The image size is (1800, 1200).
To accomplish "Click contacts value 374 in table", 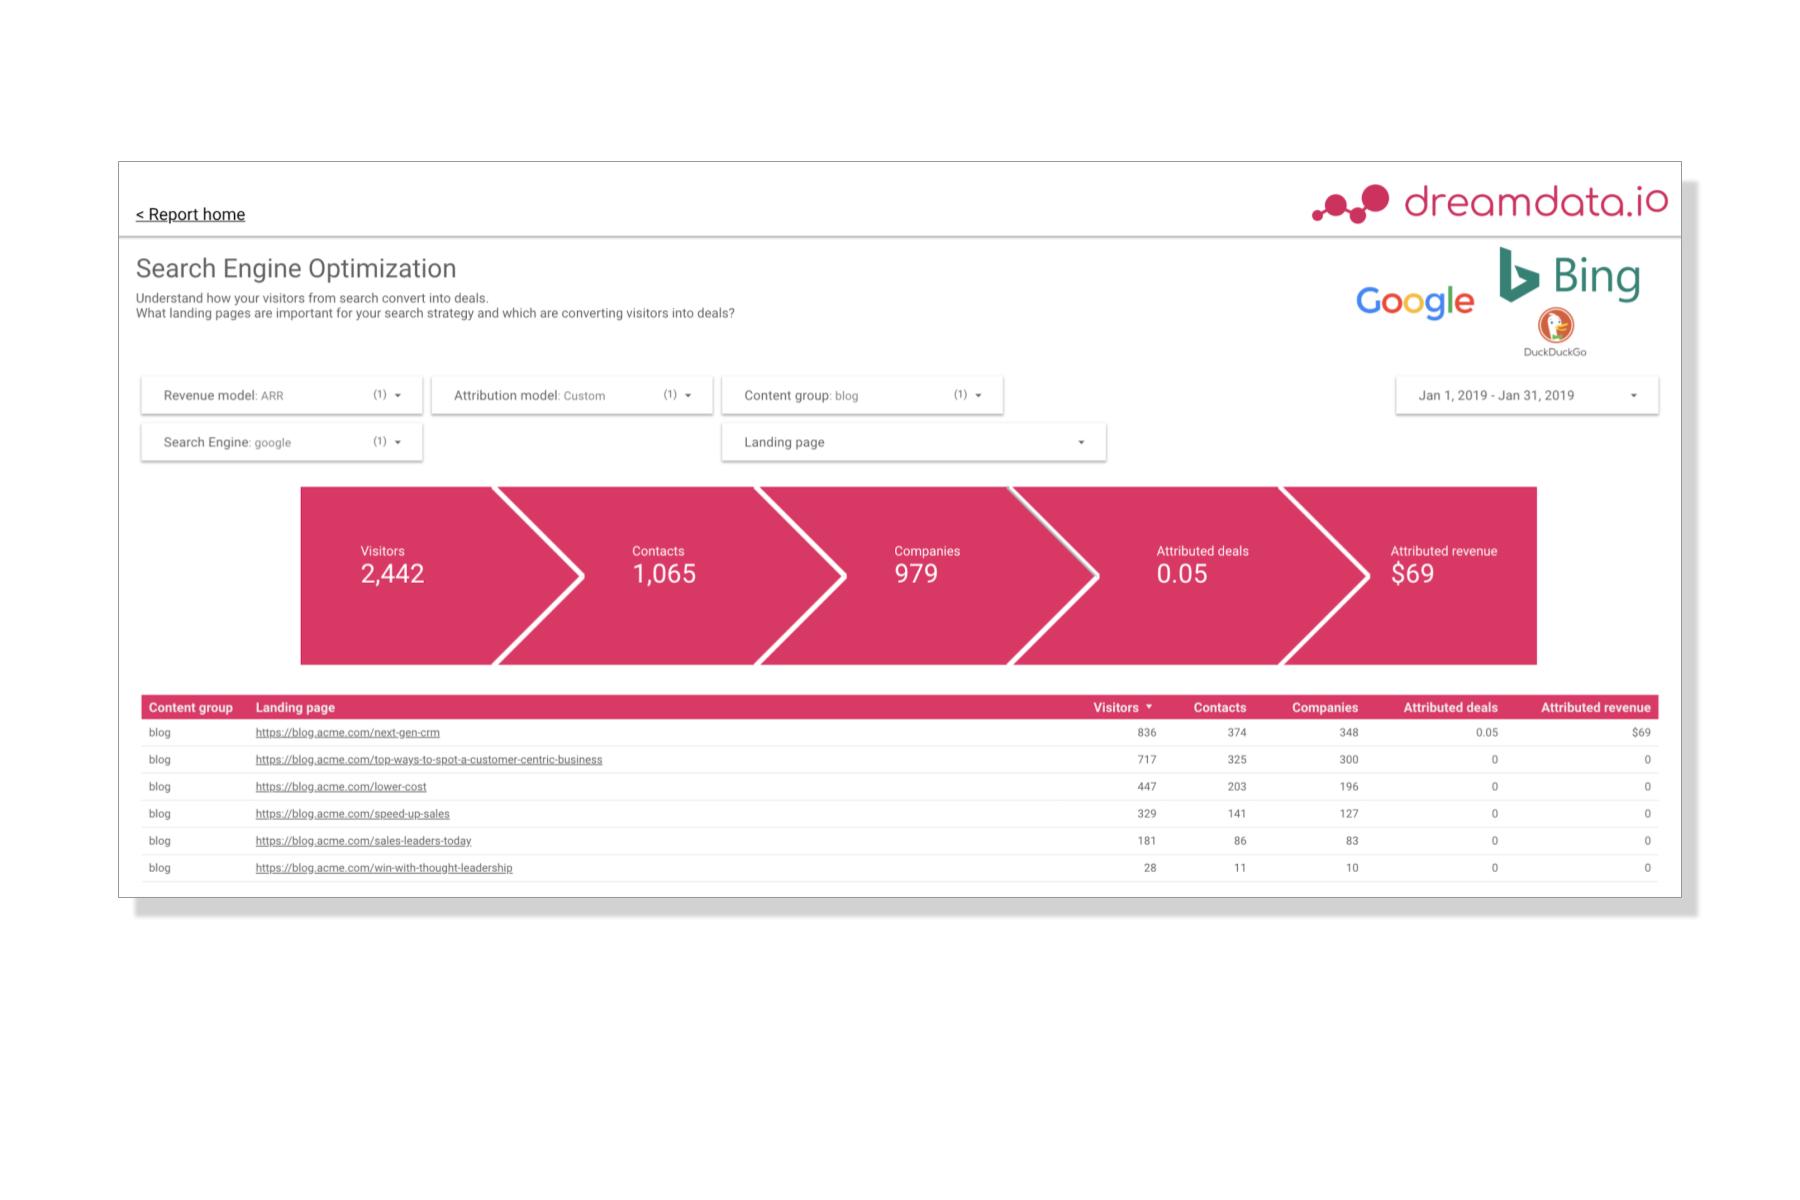I will coord(1237,733).
